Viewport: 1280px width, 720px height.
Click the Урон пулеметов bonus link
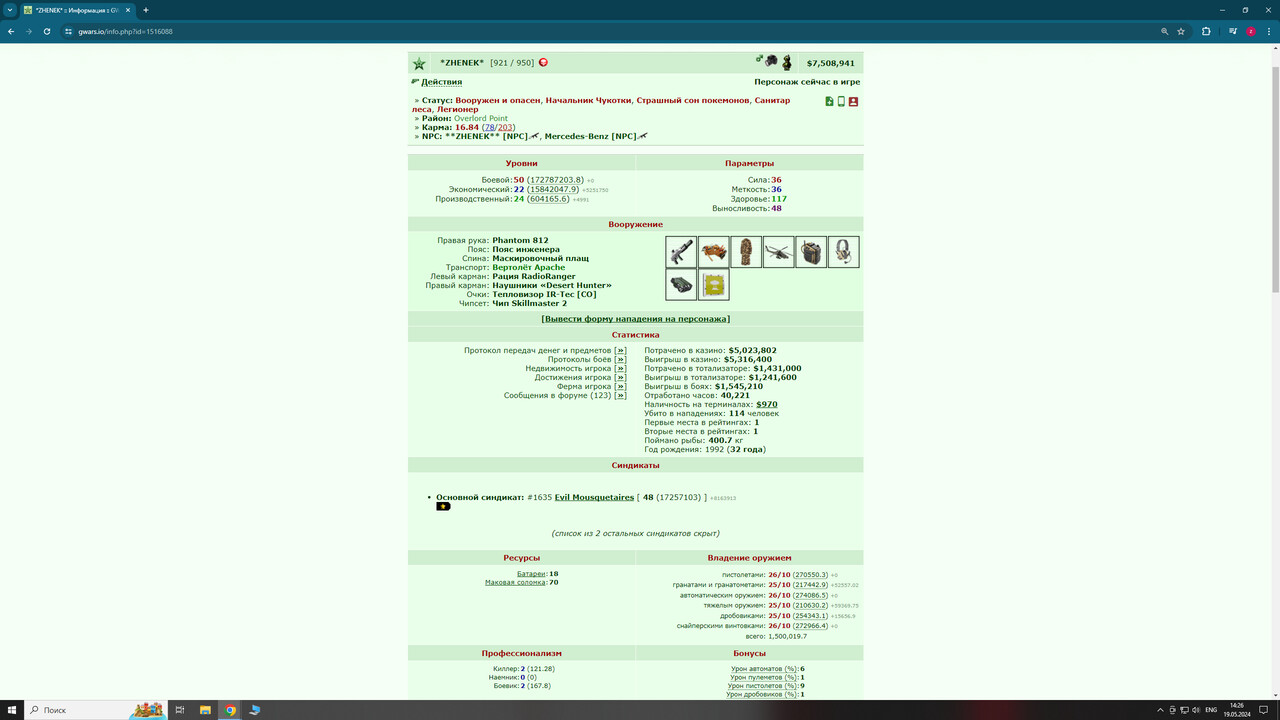[764, 678]
